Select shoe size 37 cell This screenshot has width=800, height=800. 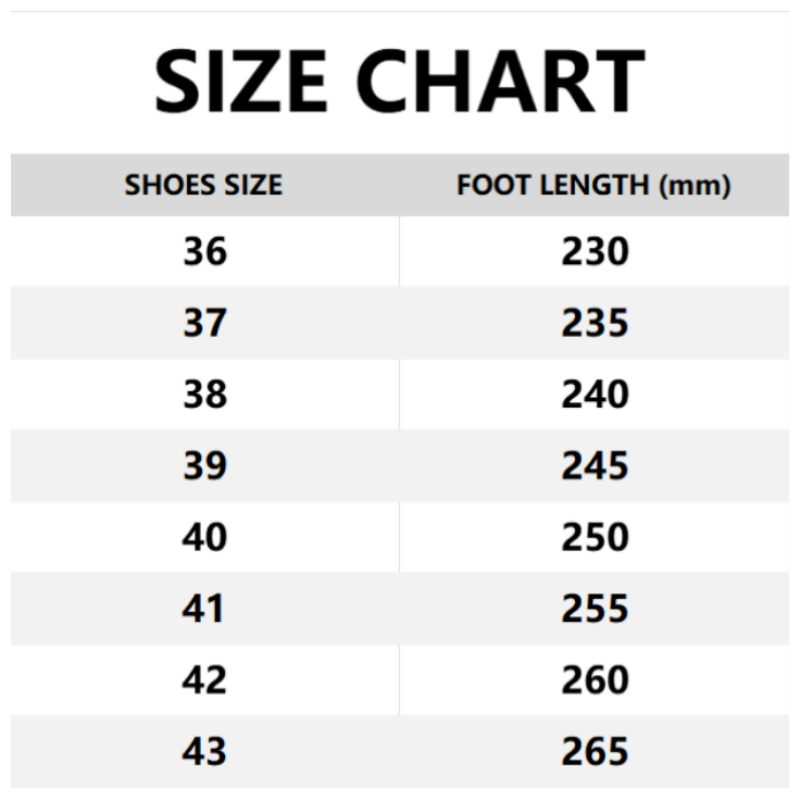204,323
